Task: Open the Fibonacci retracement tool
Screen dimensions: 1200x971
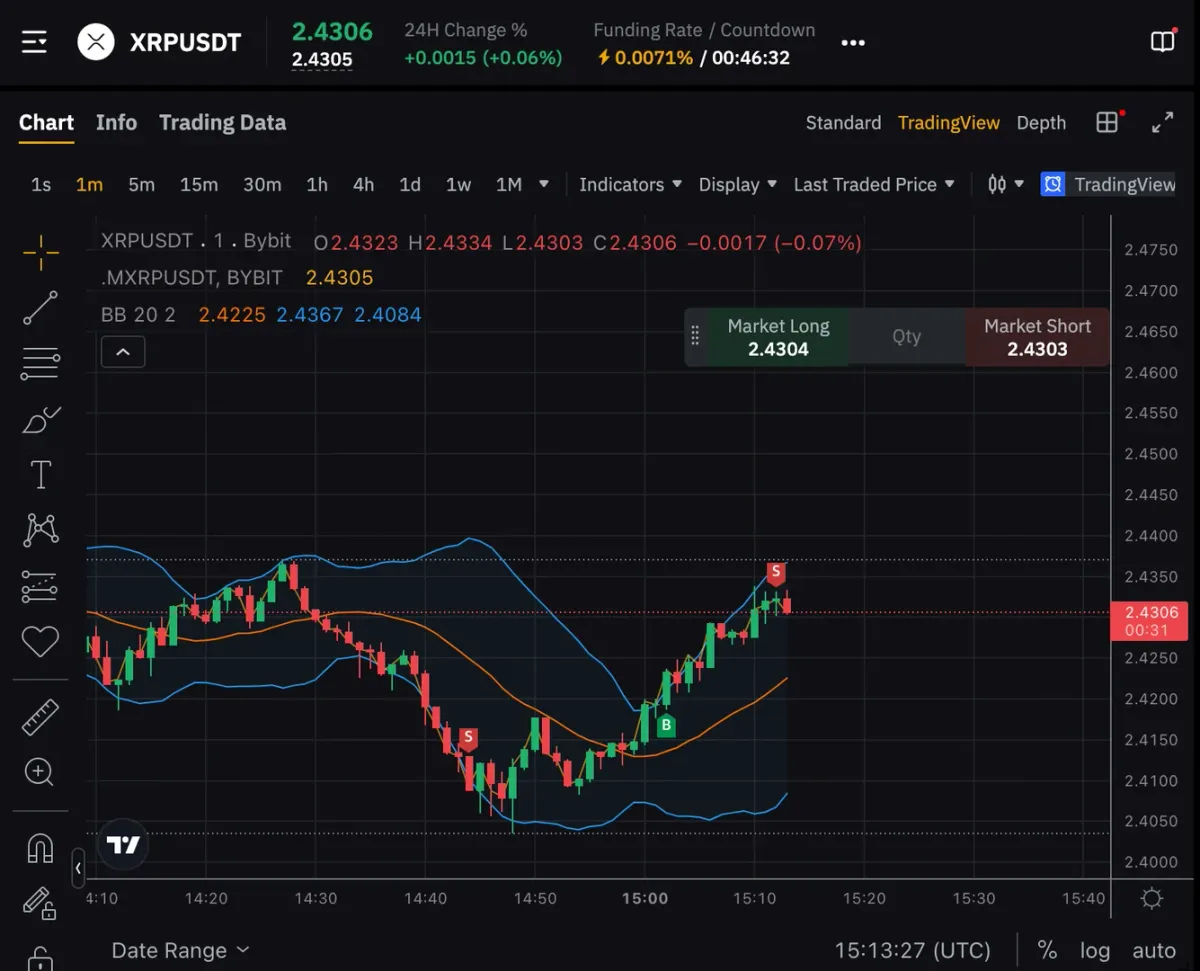Action: pos(40,364)
